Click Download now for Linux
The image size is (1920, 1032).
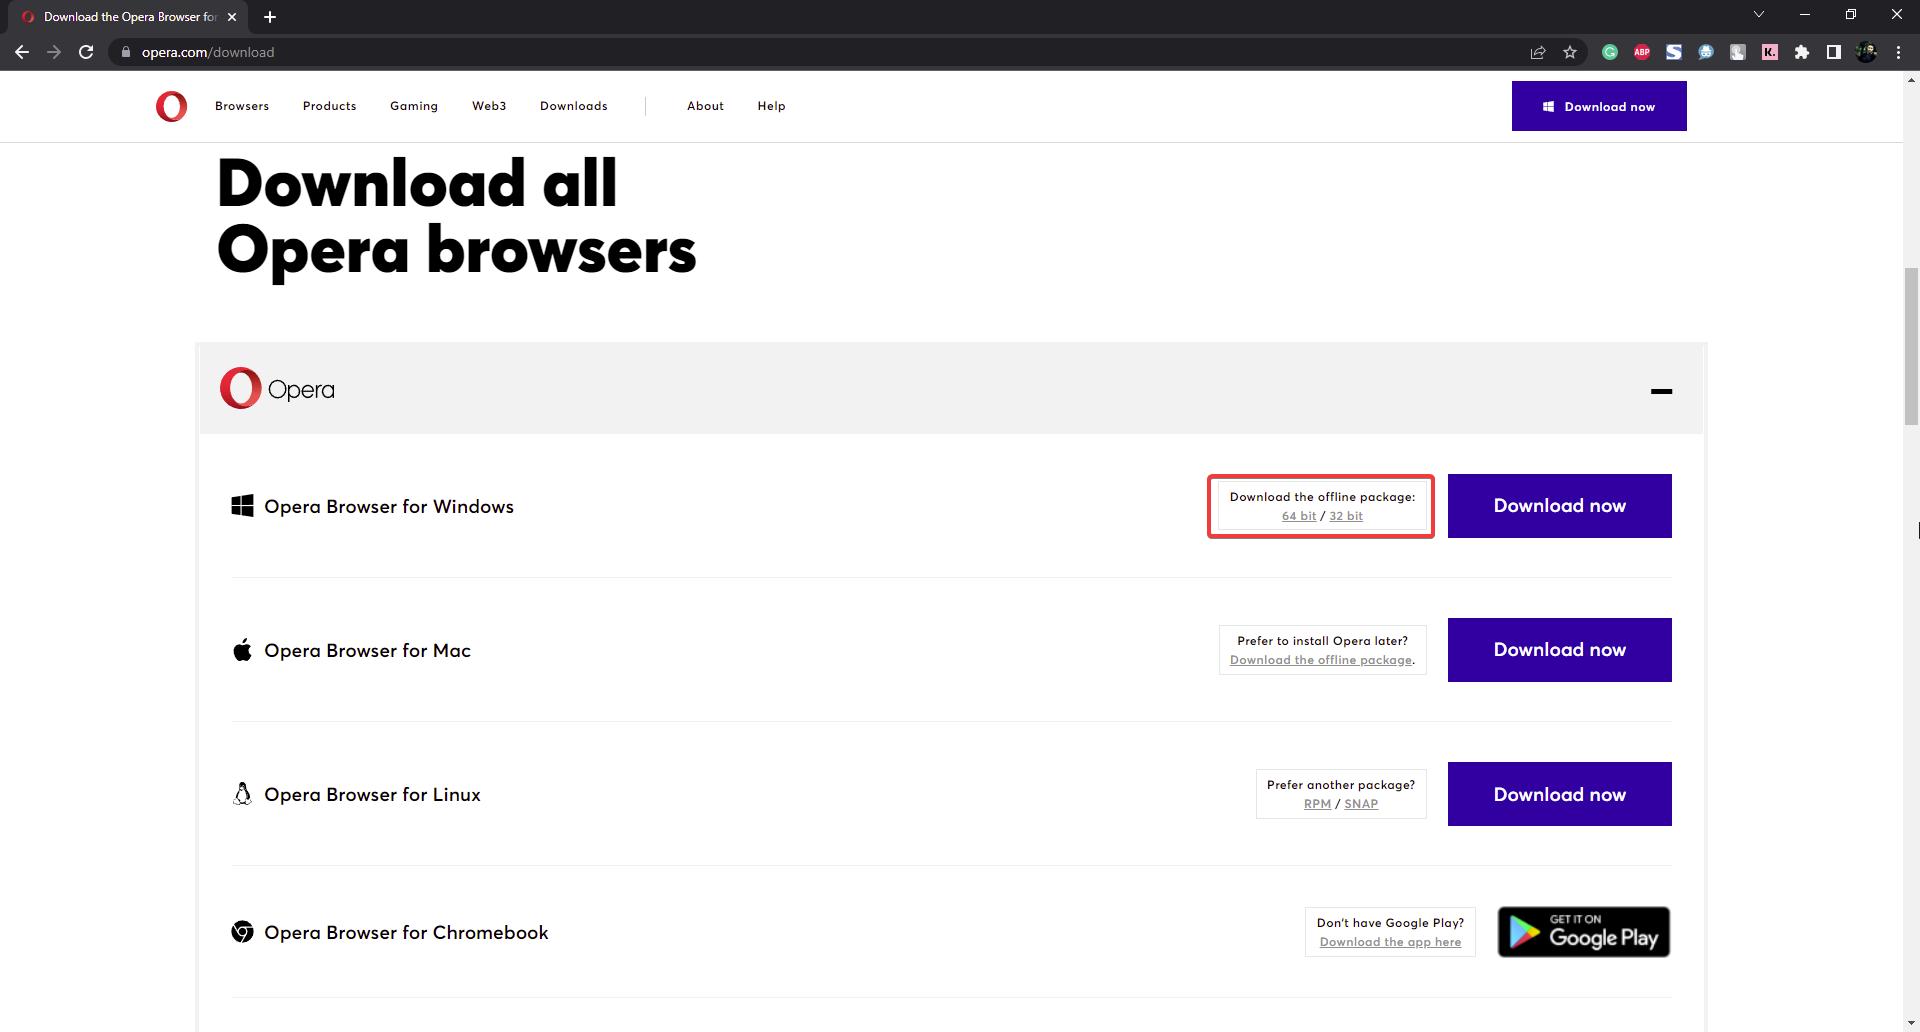pyautogui.click(x=1560, y=794)
